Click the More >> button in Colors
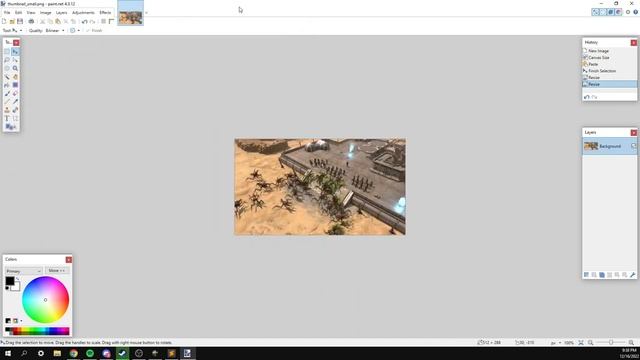 57,271
